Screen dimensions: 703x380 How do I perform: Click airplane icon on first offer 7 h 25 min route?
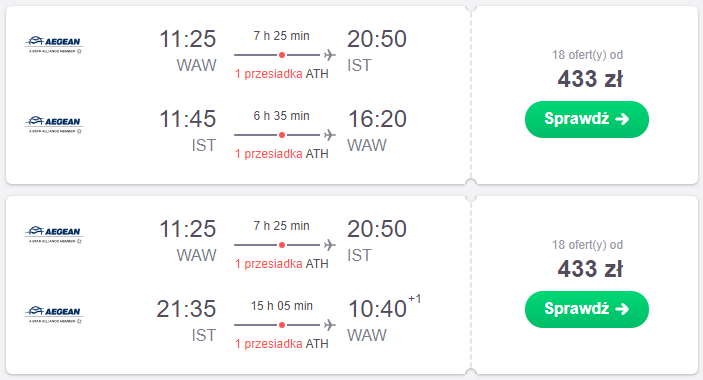click(x=330, y=55)
